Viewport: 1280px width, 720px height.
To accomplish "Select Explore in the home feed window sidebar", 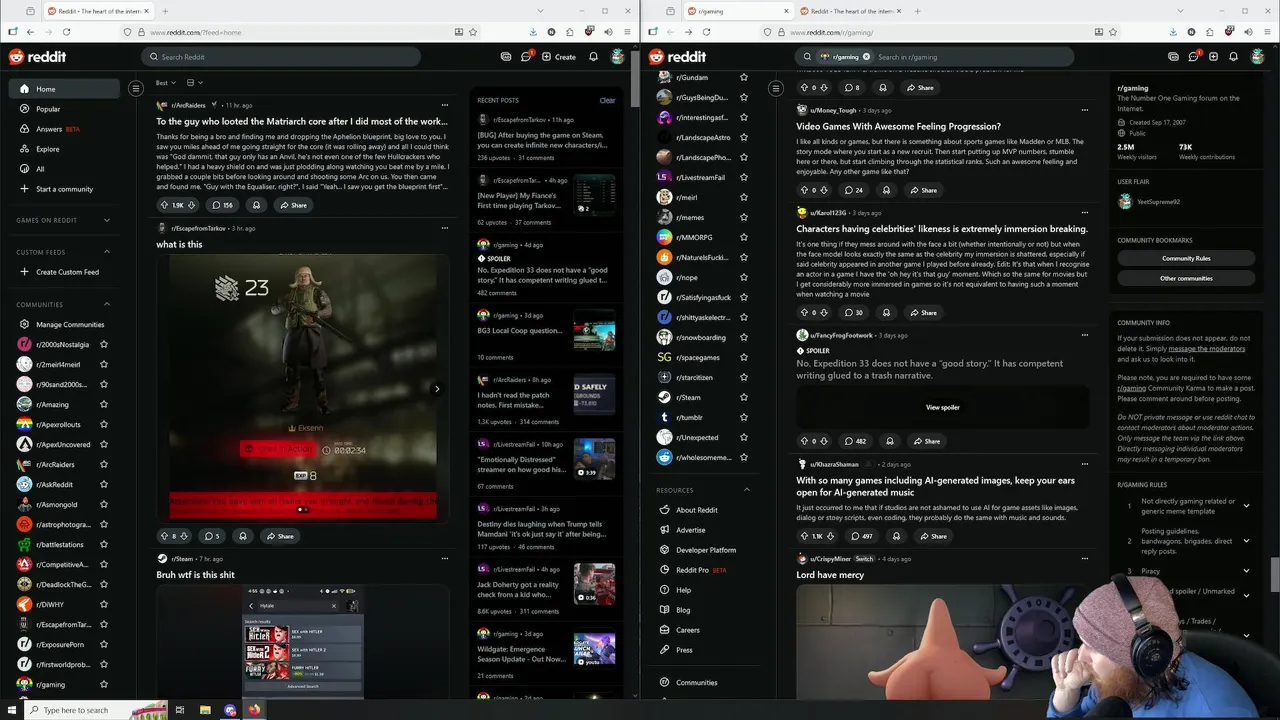I will click(x=64, y=149).
